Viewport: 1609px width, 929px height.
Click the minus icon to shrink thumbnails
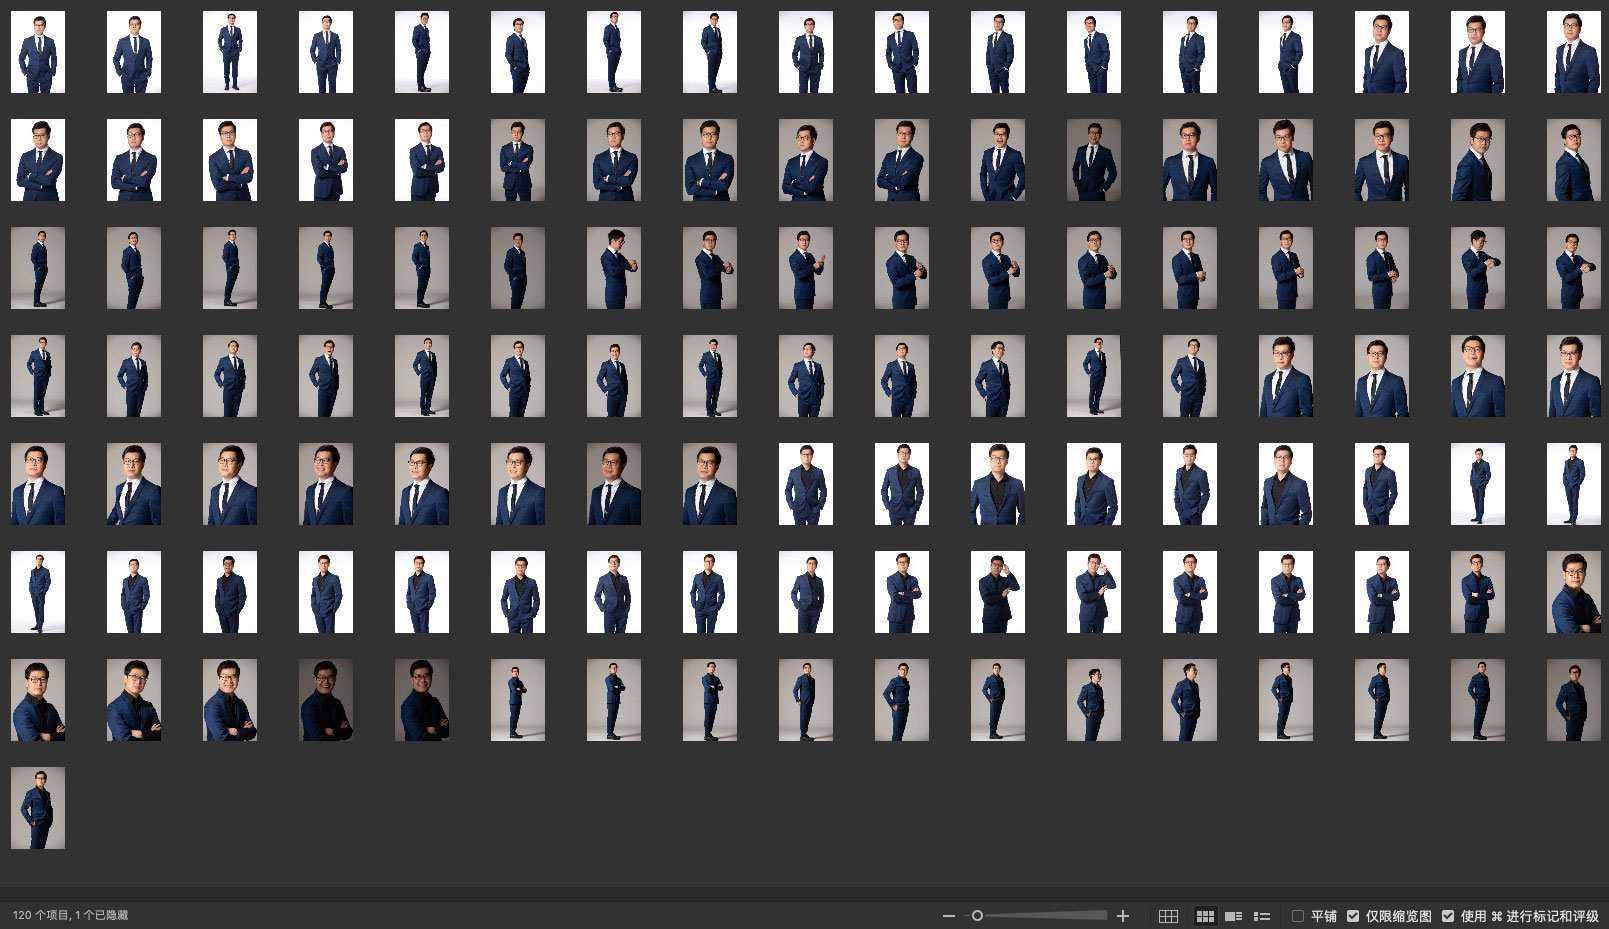click(x=948, y=916)
